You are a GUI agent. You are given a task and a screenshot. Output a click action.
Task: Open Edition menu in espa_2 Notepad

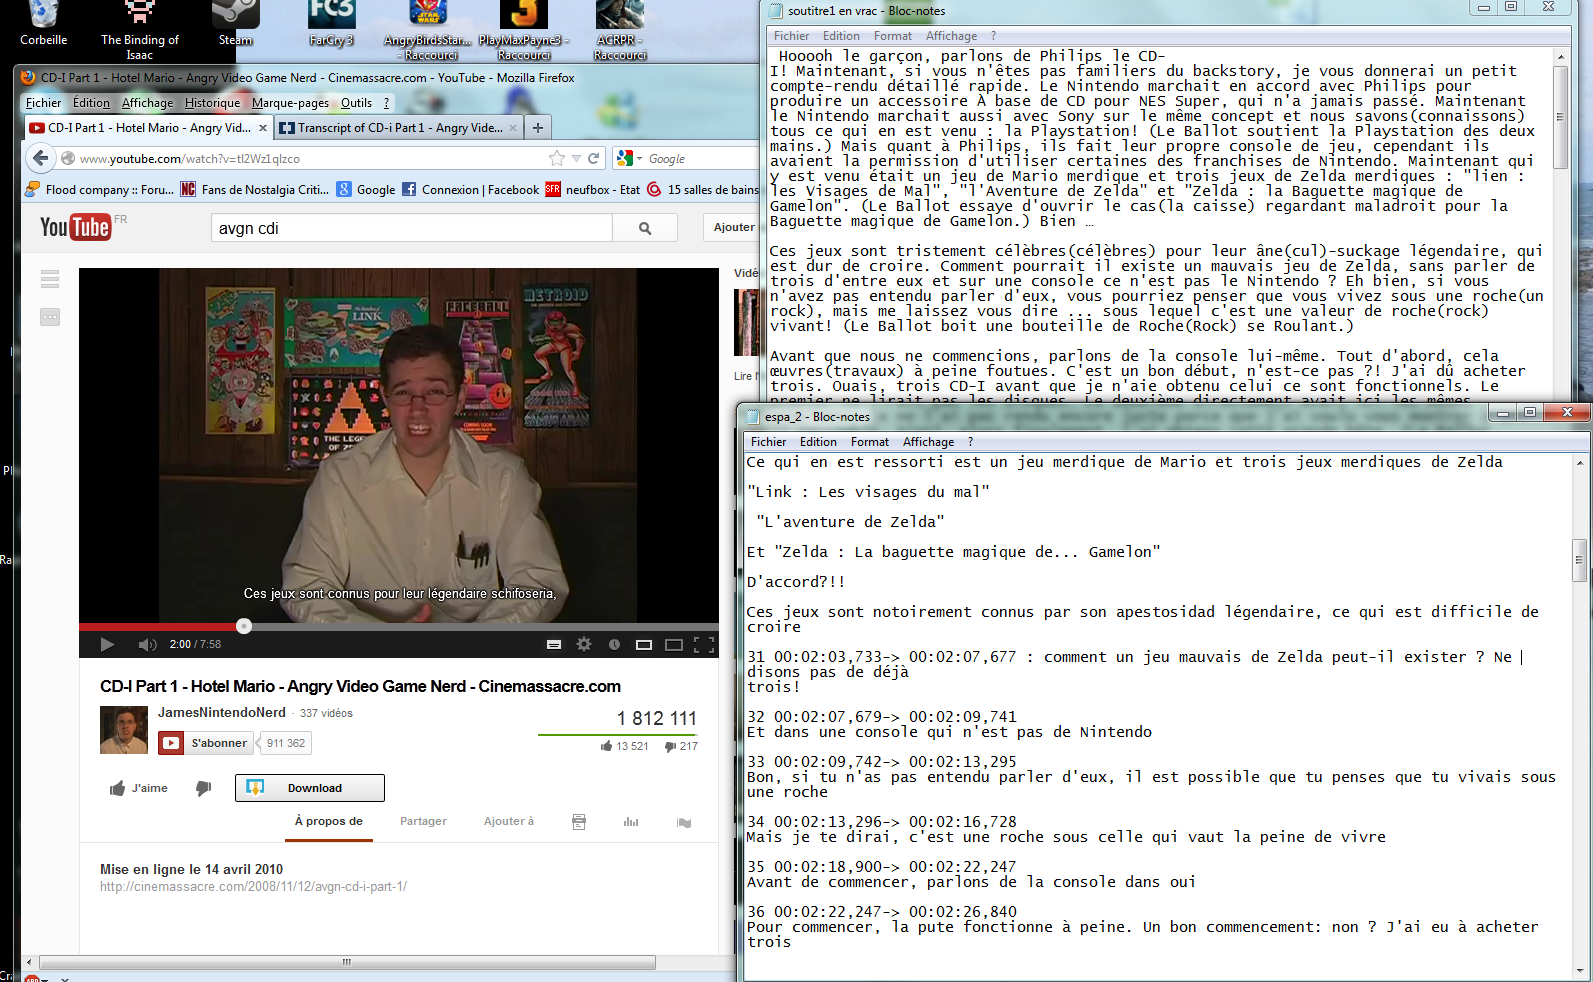818,442
